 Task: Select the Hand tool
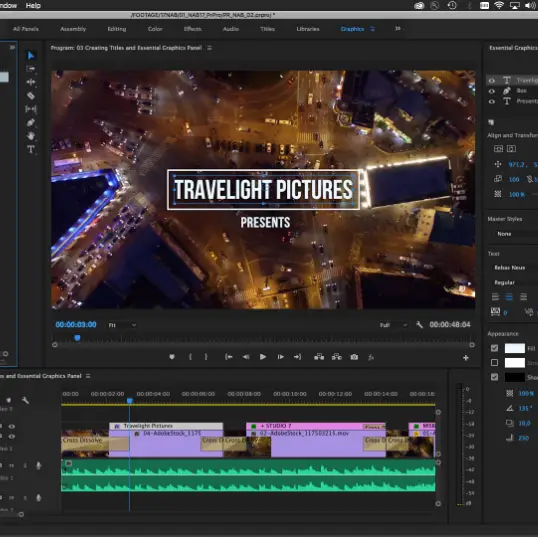(31, 136)
